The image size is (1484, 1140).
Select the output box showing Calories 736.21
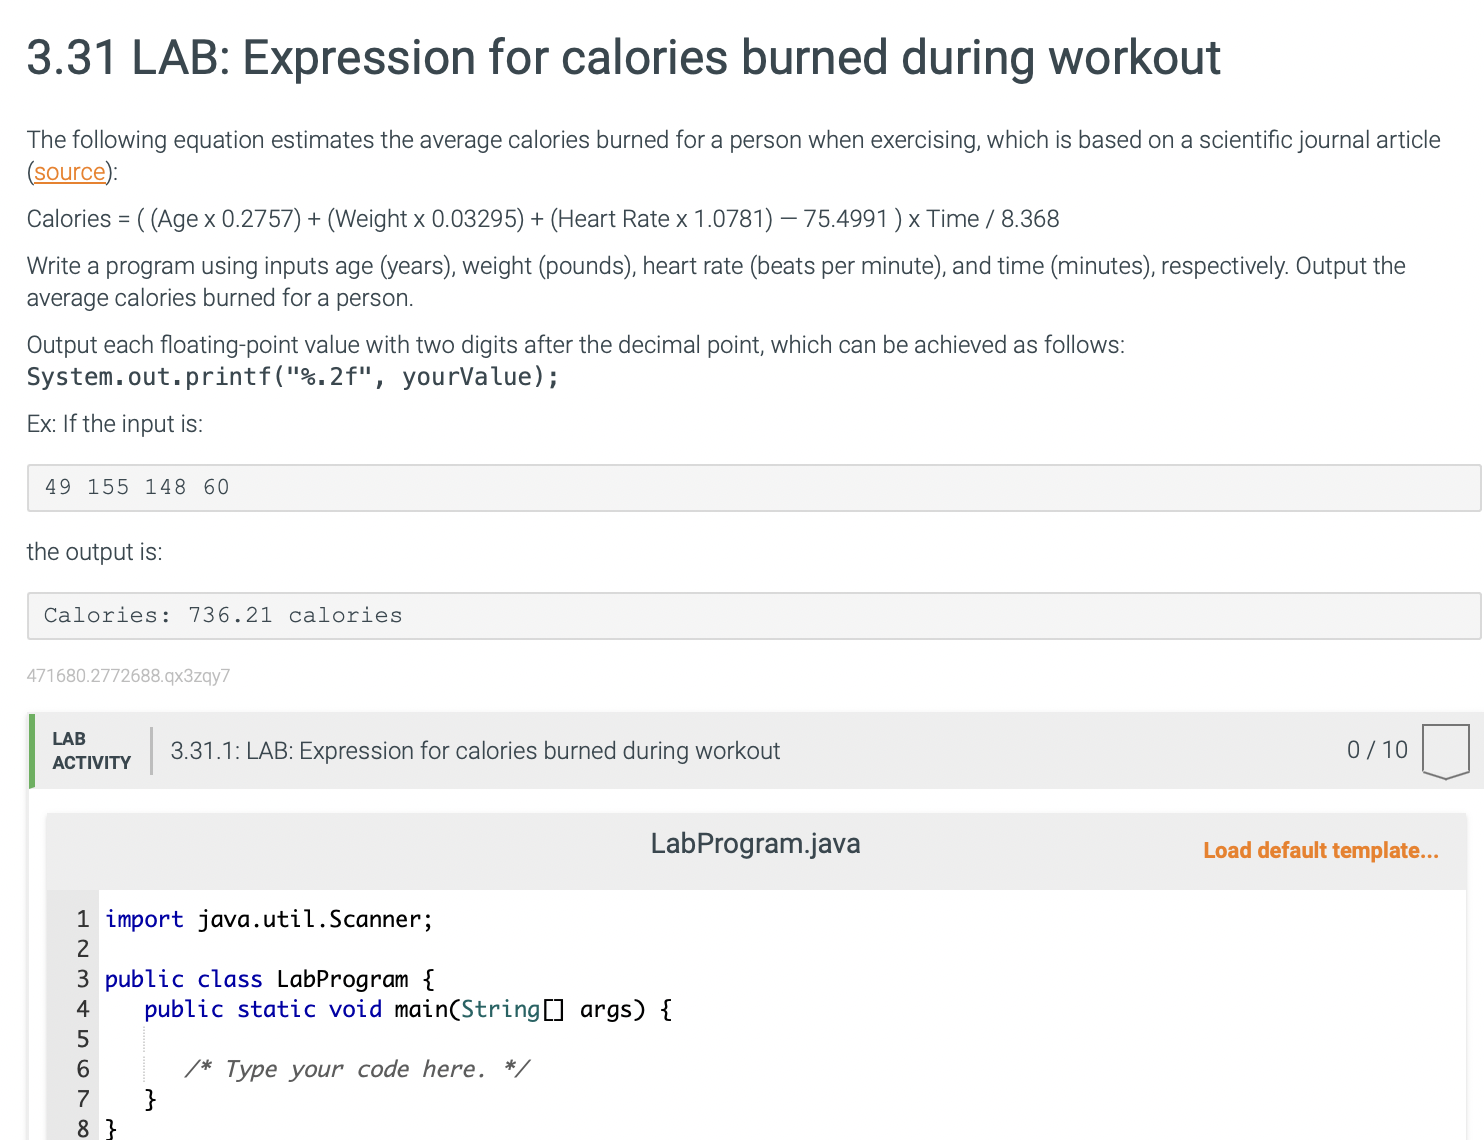pos(222,615)
